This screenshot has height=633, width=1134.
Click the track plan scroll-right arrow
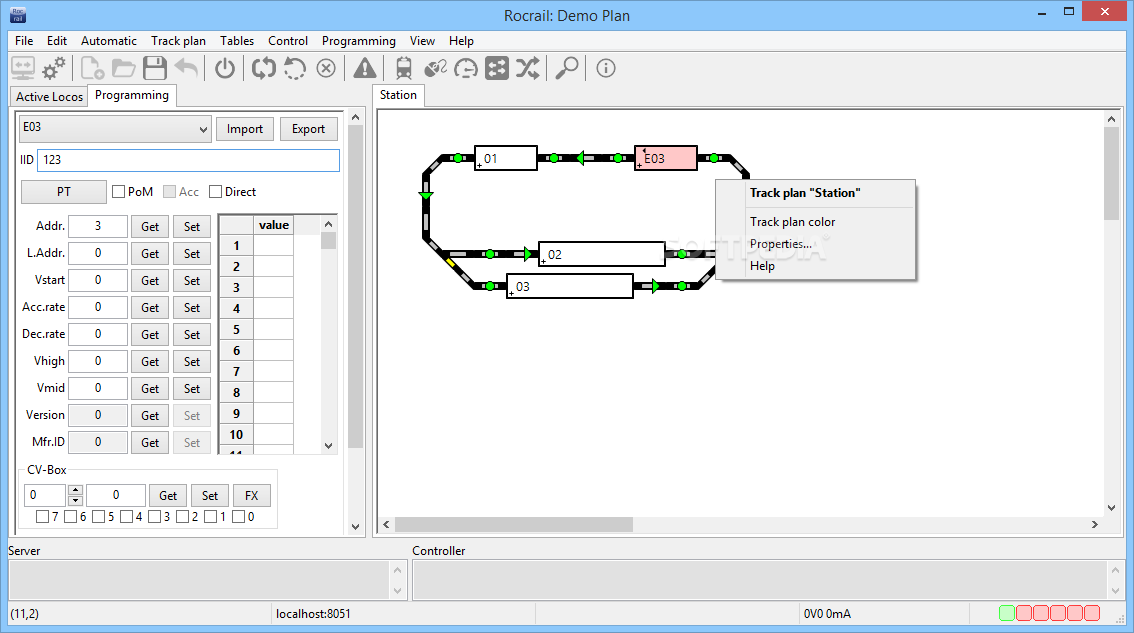pyautogui.click(x=1095, y=524)
